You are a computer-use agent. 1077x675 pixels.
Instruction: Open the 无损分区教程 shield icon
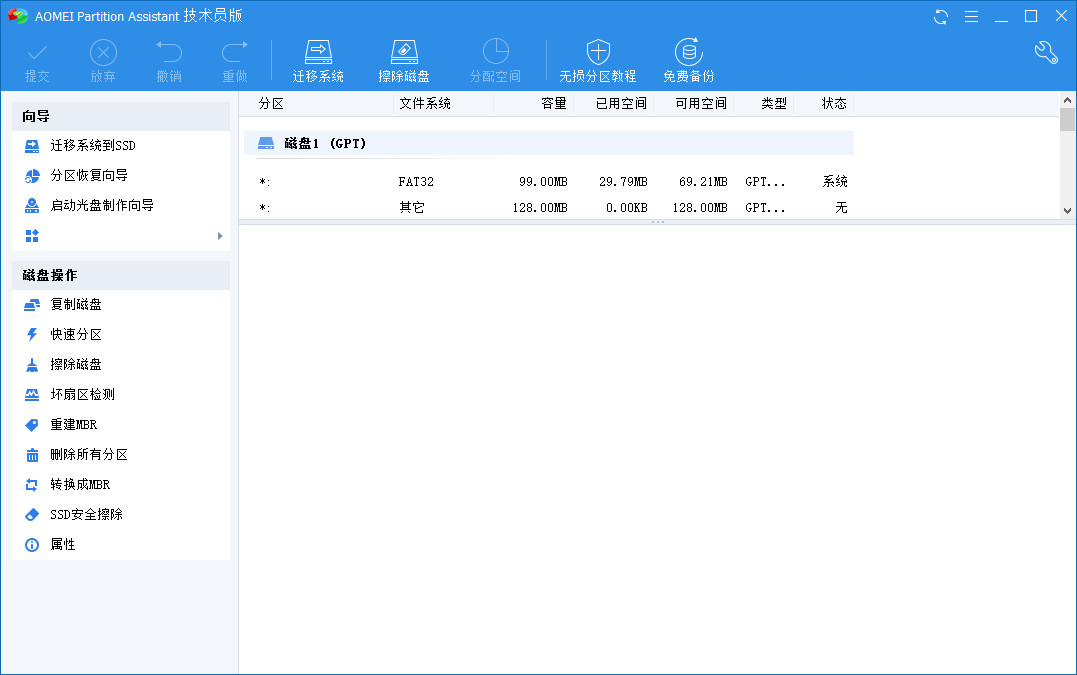[x=597, y=61]
